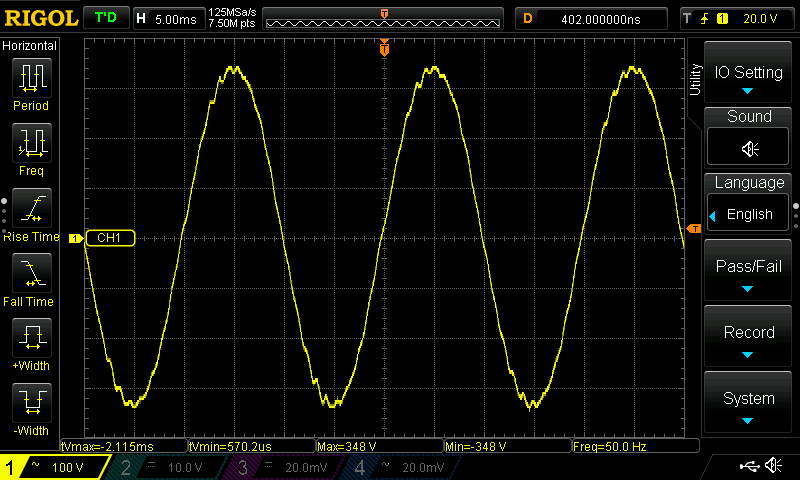Toggle the Sound speaker icon
The width and height of the screenshot is (800, 480).
(x=749, y=148)
